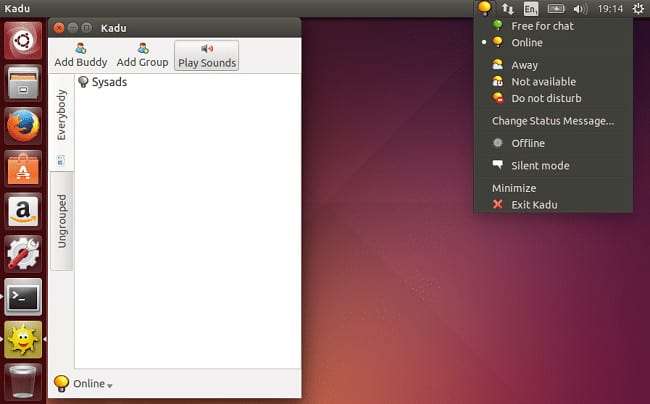Toggle the Play Sounds button
Image resolution: width=650 pixels, height=404 pixels.
point(206,55)
